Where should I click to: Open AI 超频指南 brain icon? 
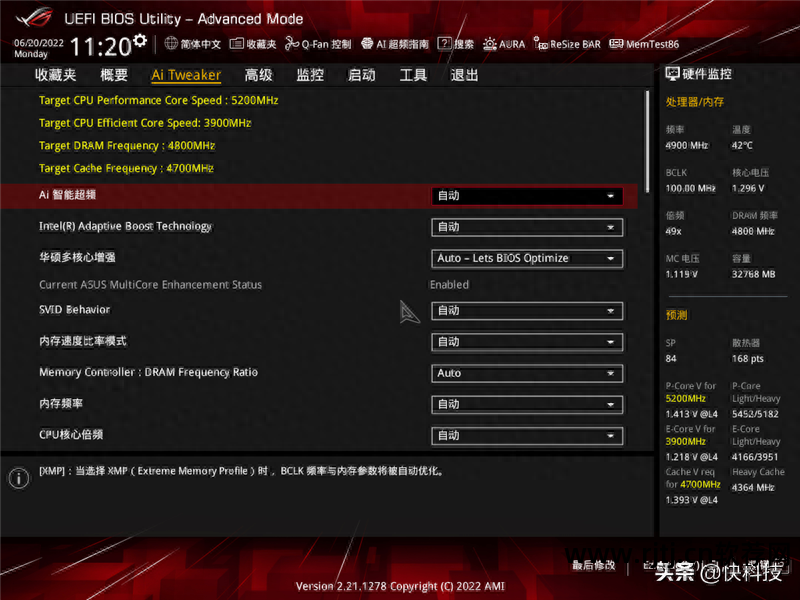[367, 44]
